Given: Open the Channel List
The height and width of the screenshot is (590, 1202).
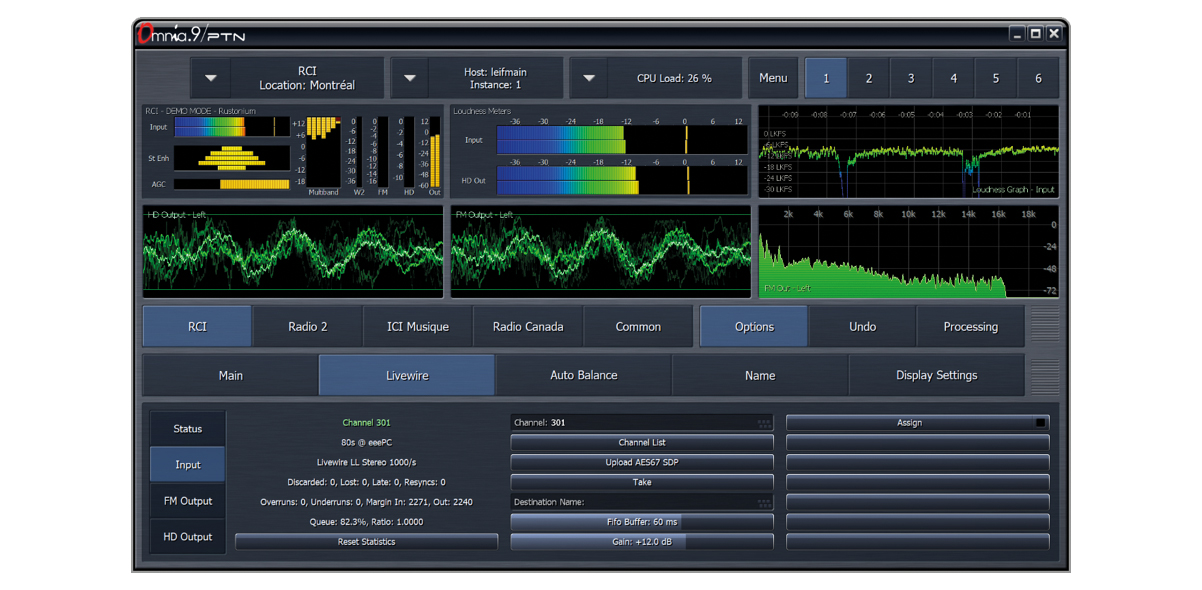Looking at the screenshot, I should tap(642, 442).
